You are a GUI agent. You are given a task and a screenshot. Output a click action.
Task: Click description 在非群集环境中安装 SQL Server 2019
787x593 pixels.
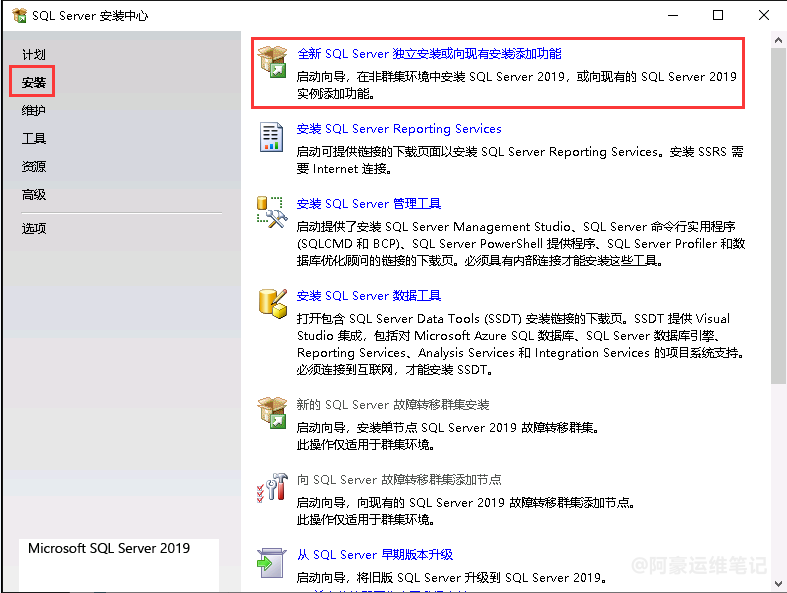pos(517,85)
